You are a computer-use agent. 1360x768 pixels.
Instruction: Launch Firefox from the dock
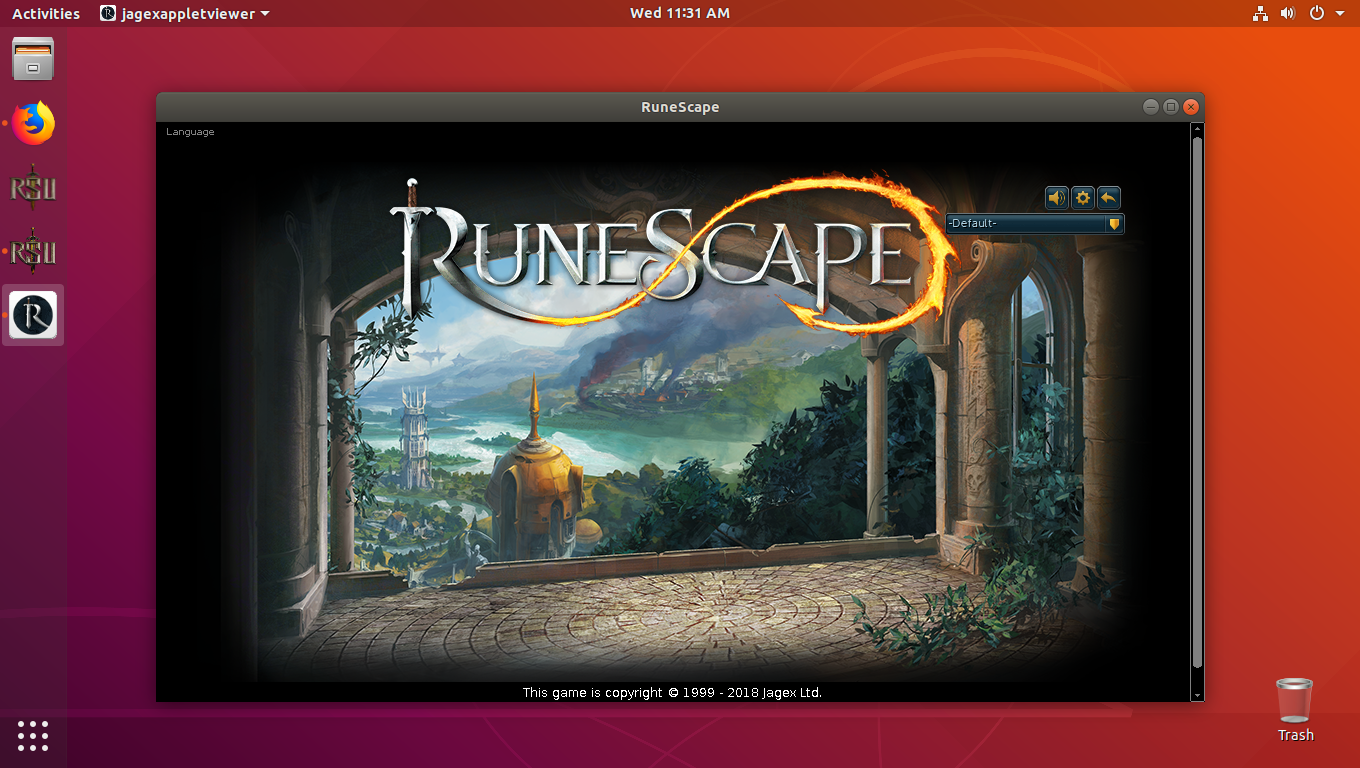tap(33, 123)
